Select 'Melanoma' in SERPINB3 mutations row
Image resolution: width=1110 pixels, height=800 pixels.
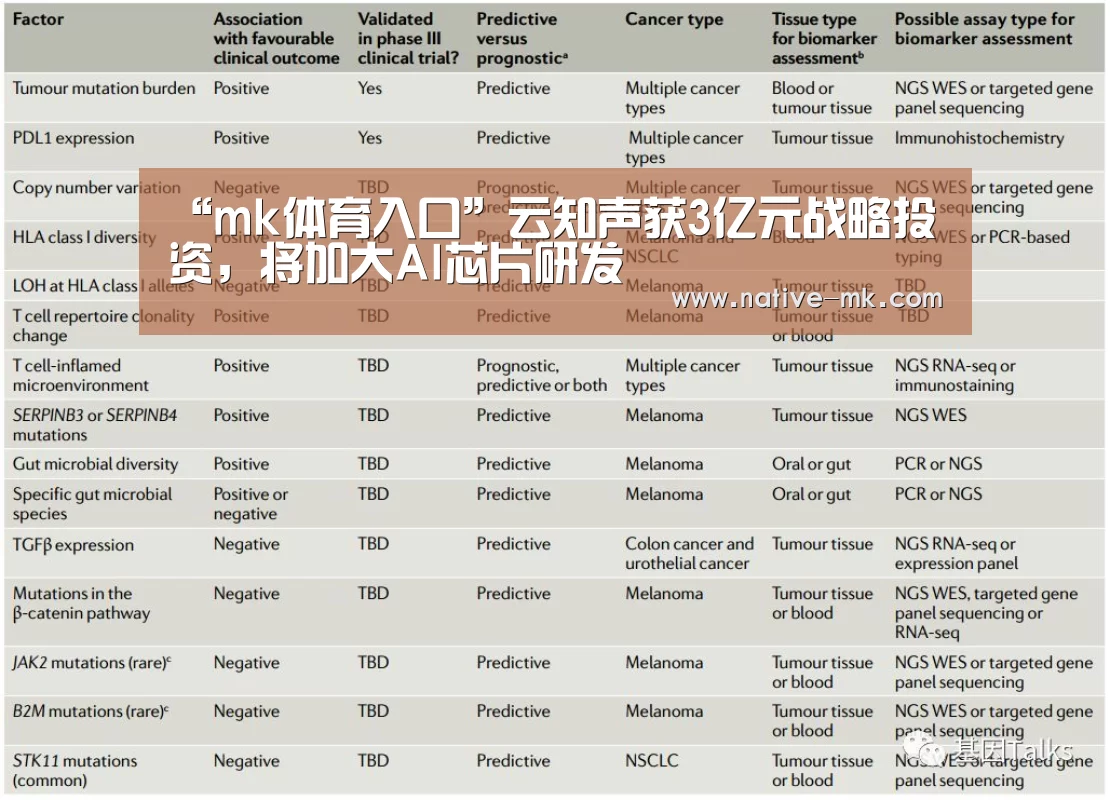664,416
